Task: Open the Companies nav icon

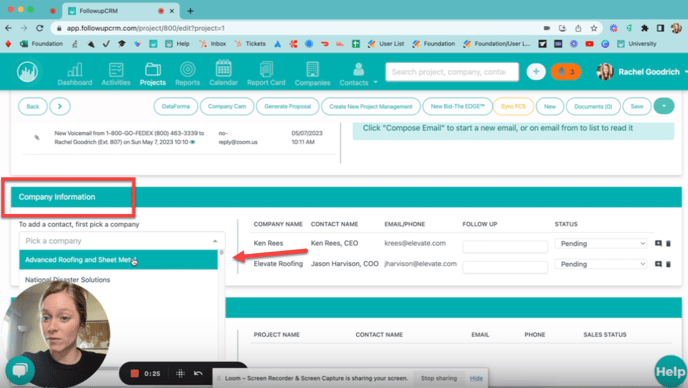Action: tap(312, 73)
